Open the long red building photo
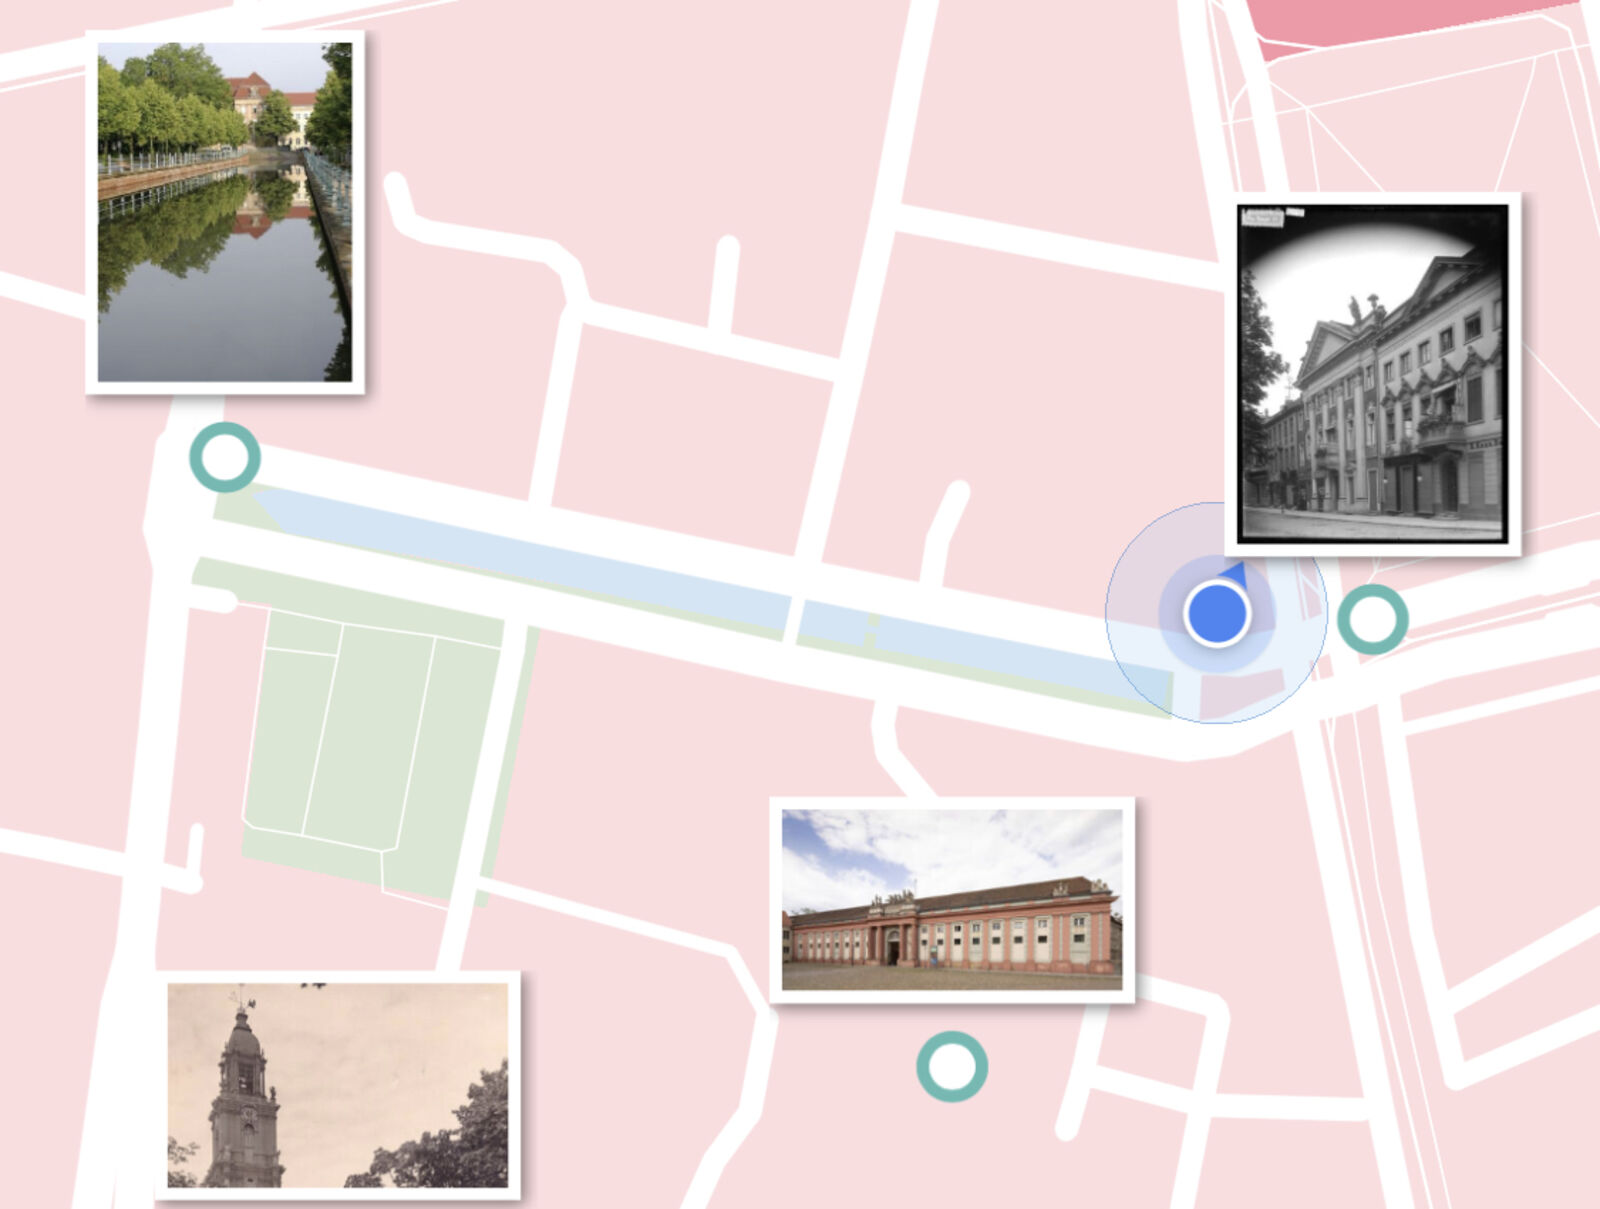Screen dimensions: 1600x1209 [x=951, y=899]
